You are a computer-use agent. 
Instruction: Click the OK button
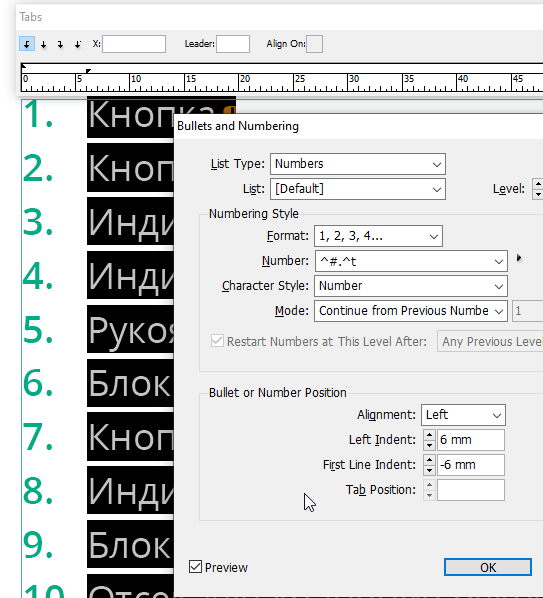(x=488, y=567)
